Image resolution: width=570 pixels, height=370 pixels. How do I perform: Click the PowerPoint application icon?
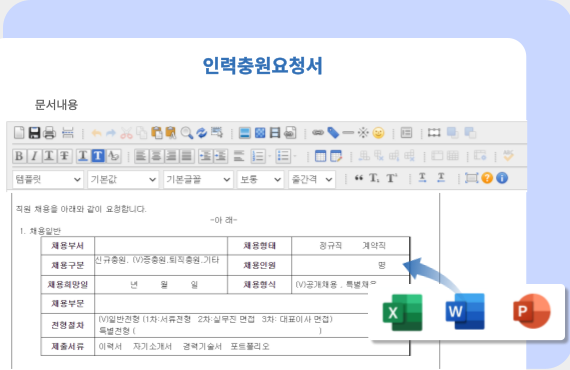[532, 311]
